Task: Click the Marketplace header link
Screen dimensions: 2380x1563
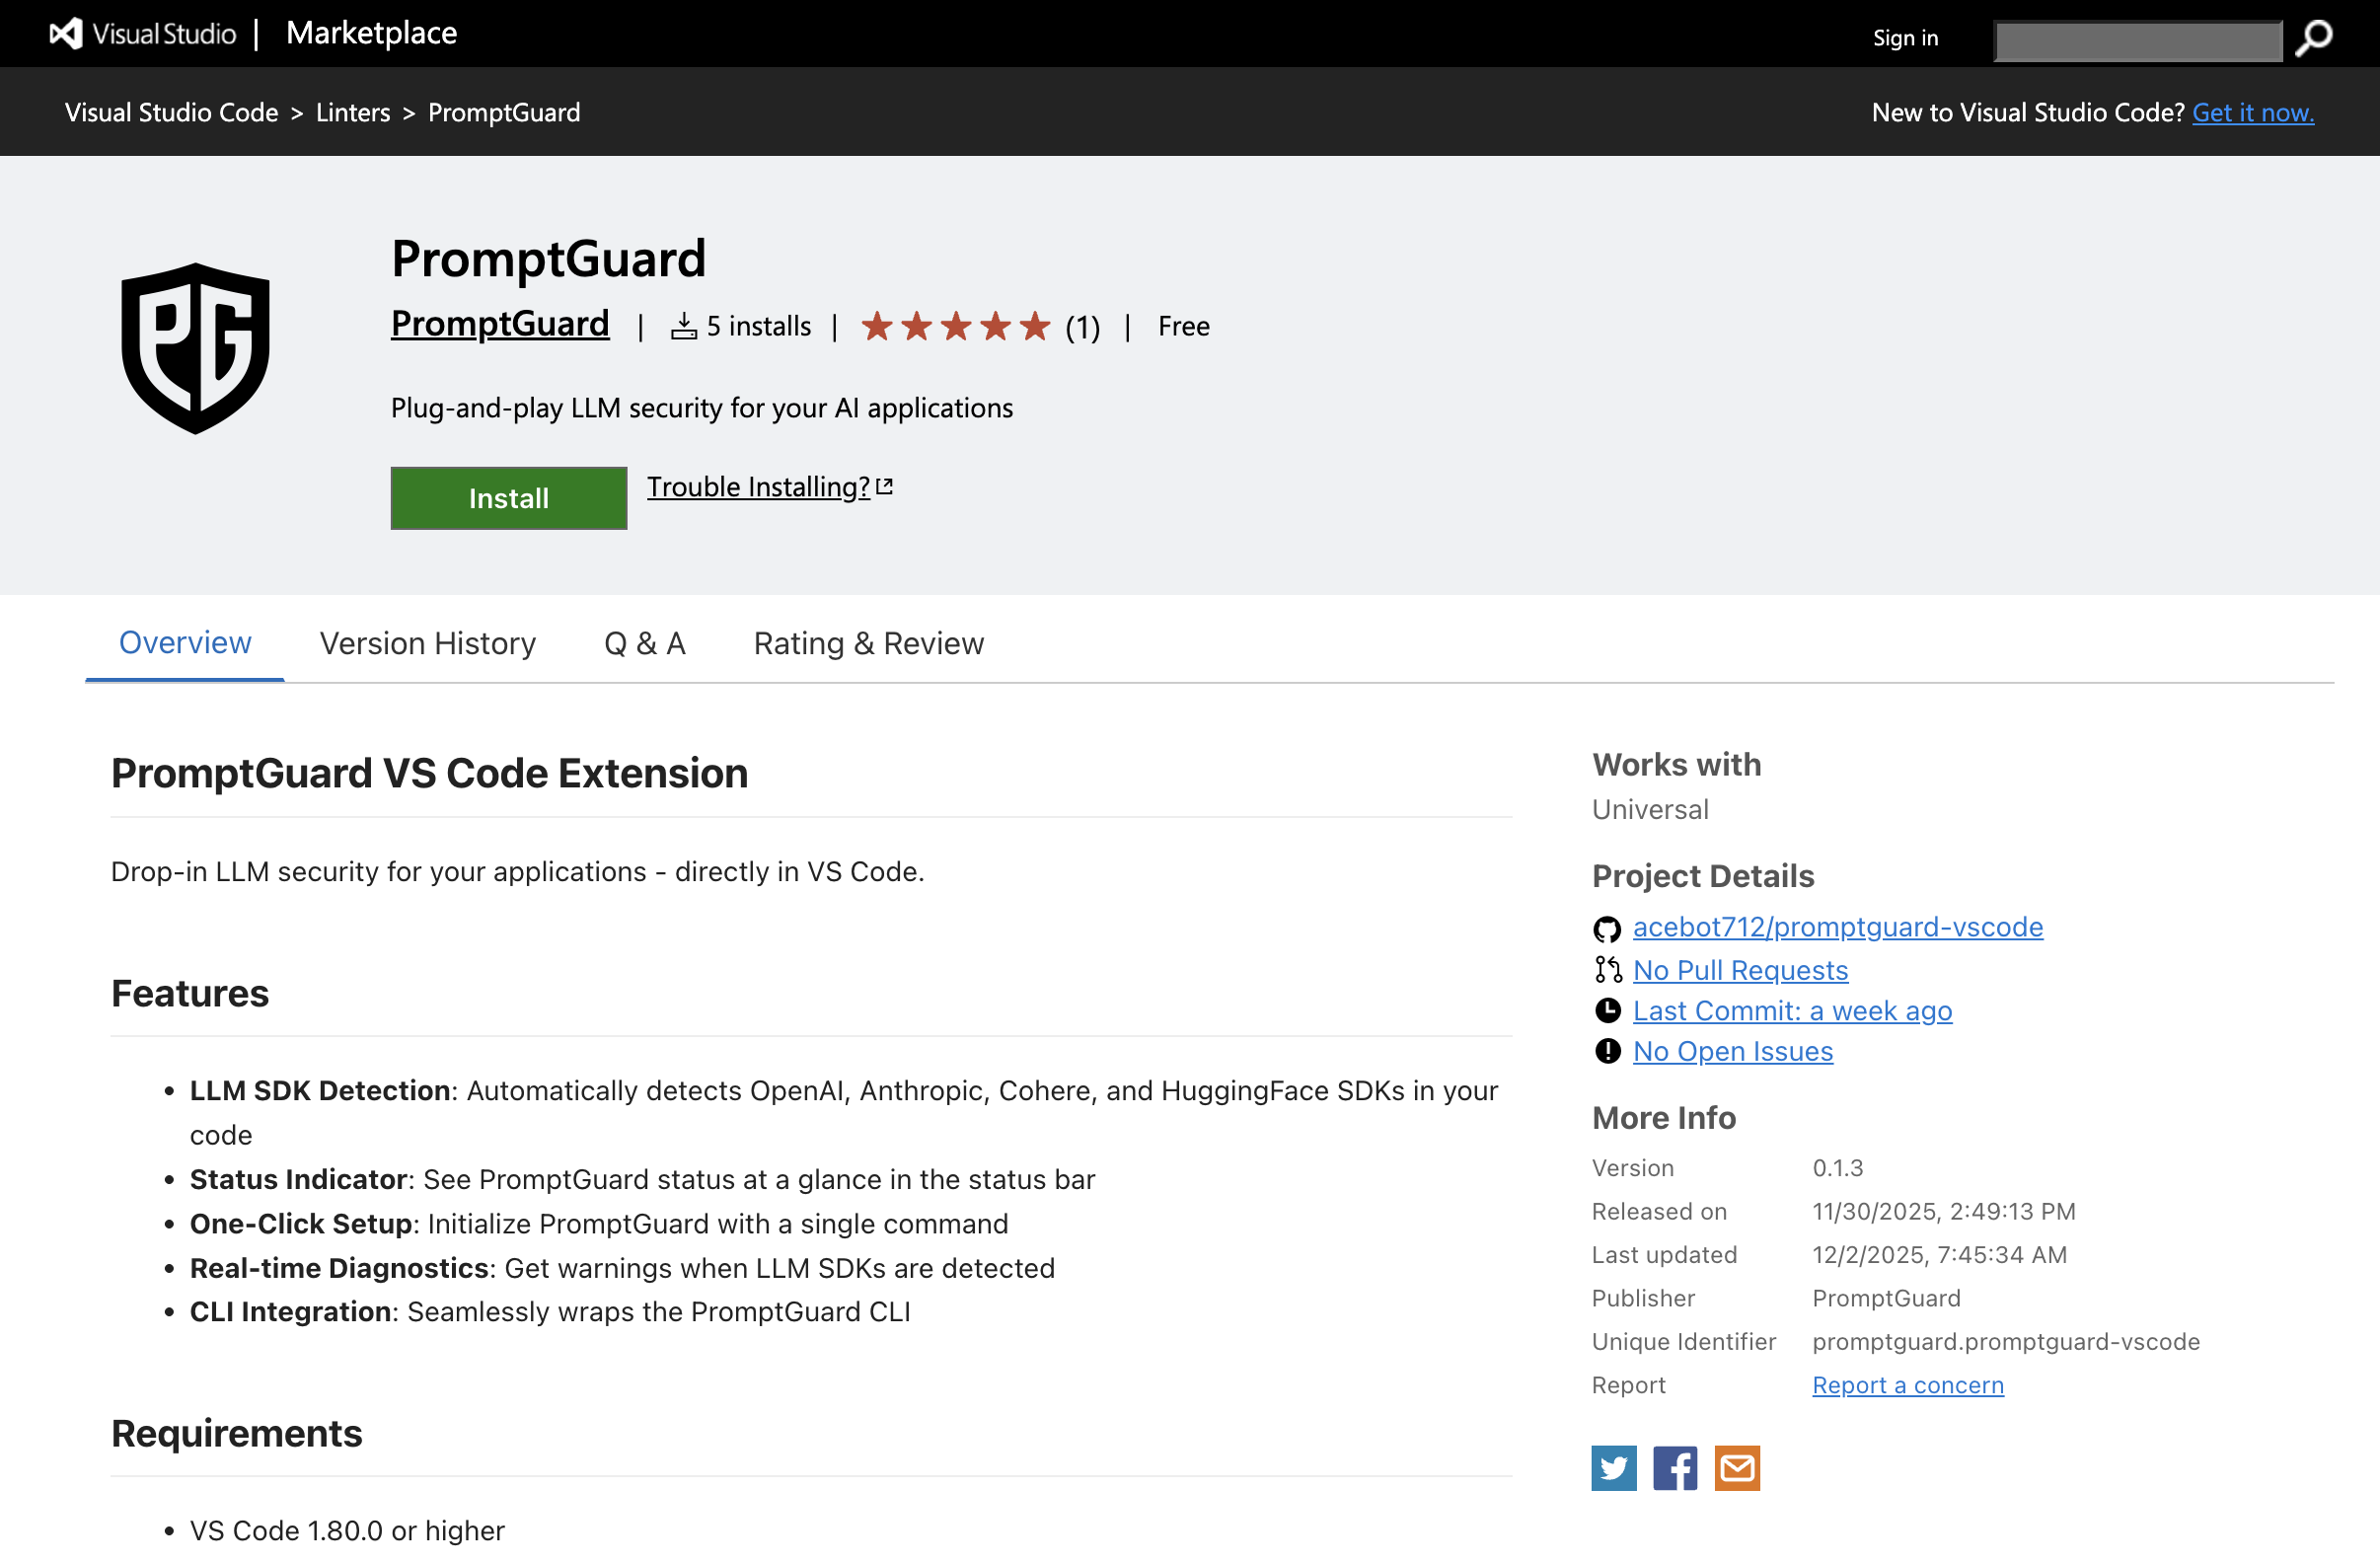Action: click(x=371, y=33)
